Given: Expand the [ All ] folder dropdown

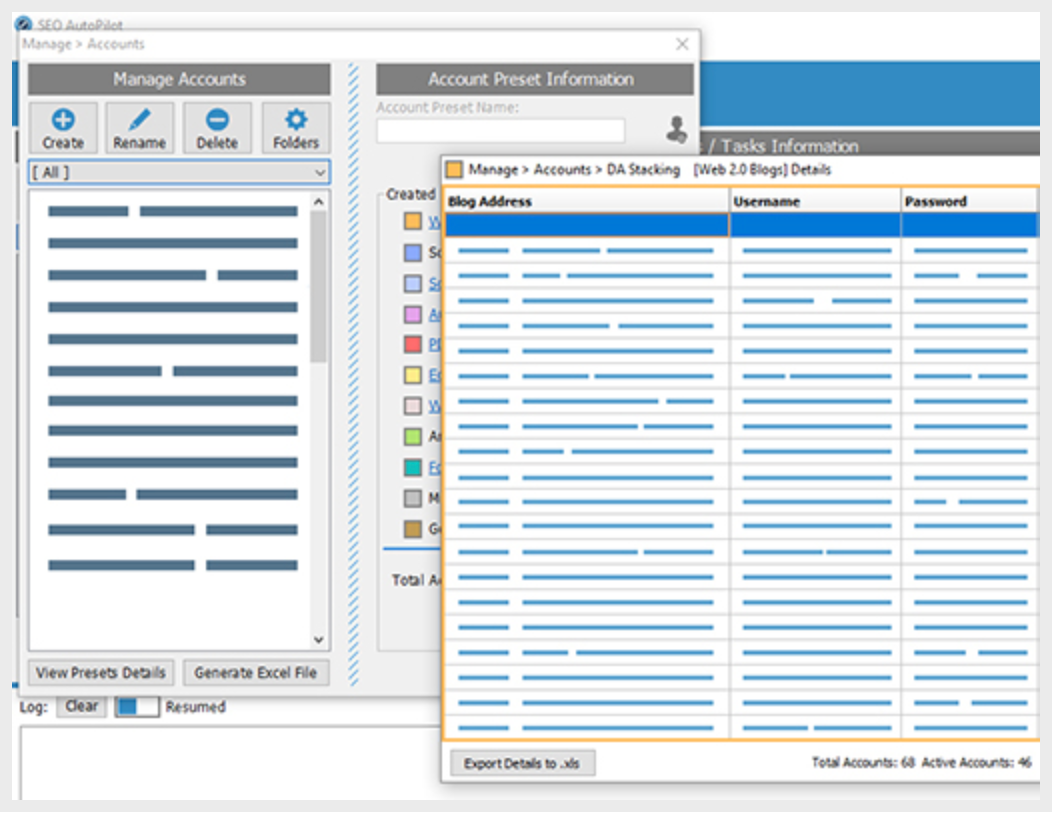Looking at the screenshot, I should (x=179, y=173).
